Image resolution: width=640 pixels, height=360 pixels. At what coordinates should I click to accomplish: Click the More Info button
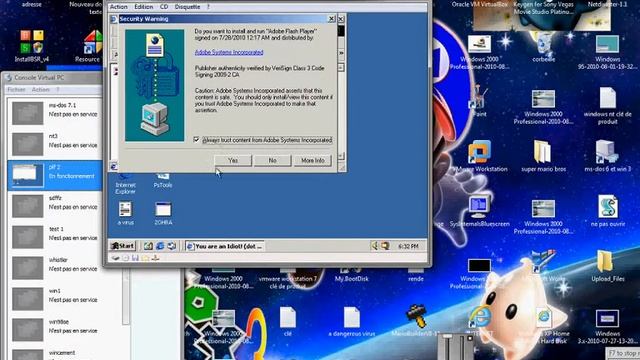tap(313, 160)
